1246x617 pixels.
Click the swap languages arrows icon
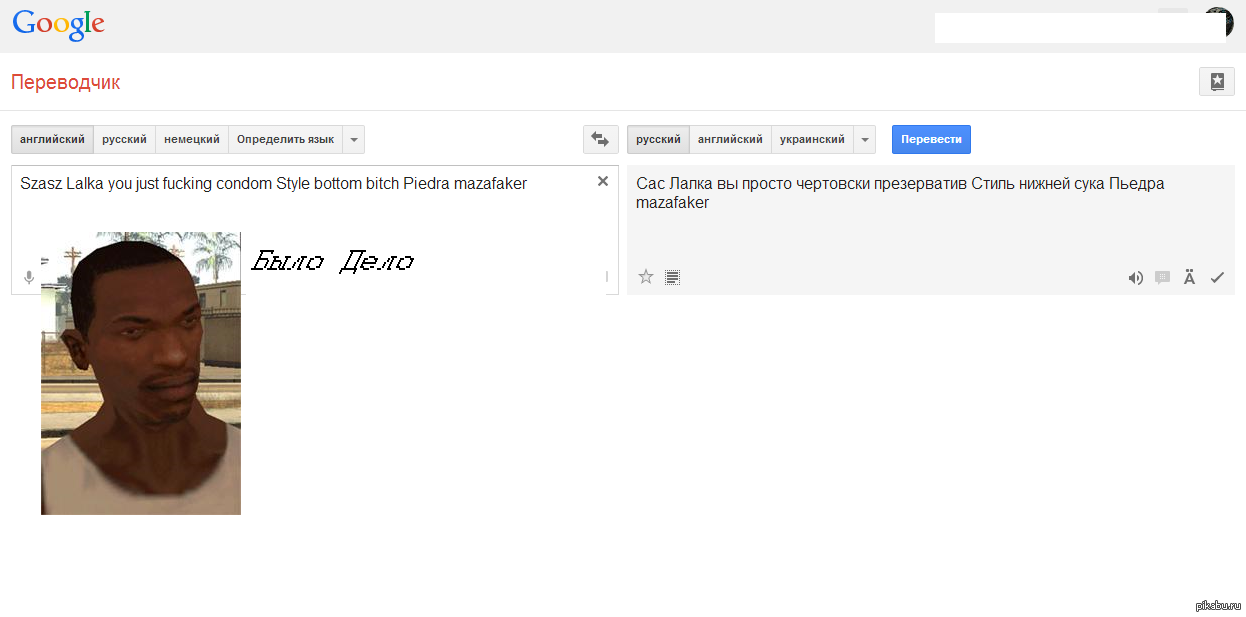(x=600, y=140)
